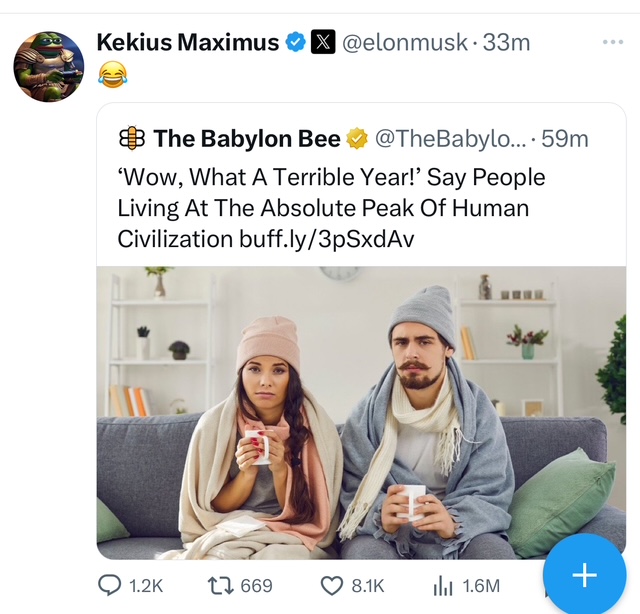Click the blue verified checkmark badge

(296, 42)
